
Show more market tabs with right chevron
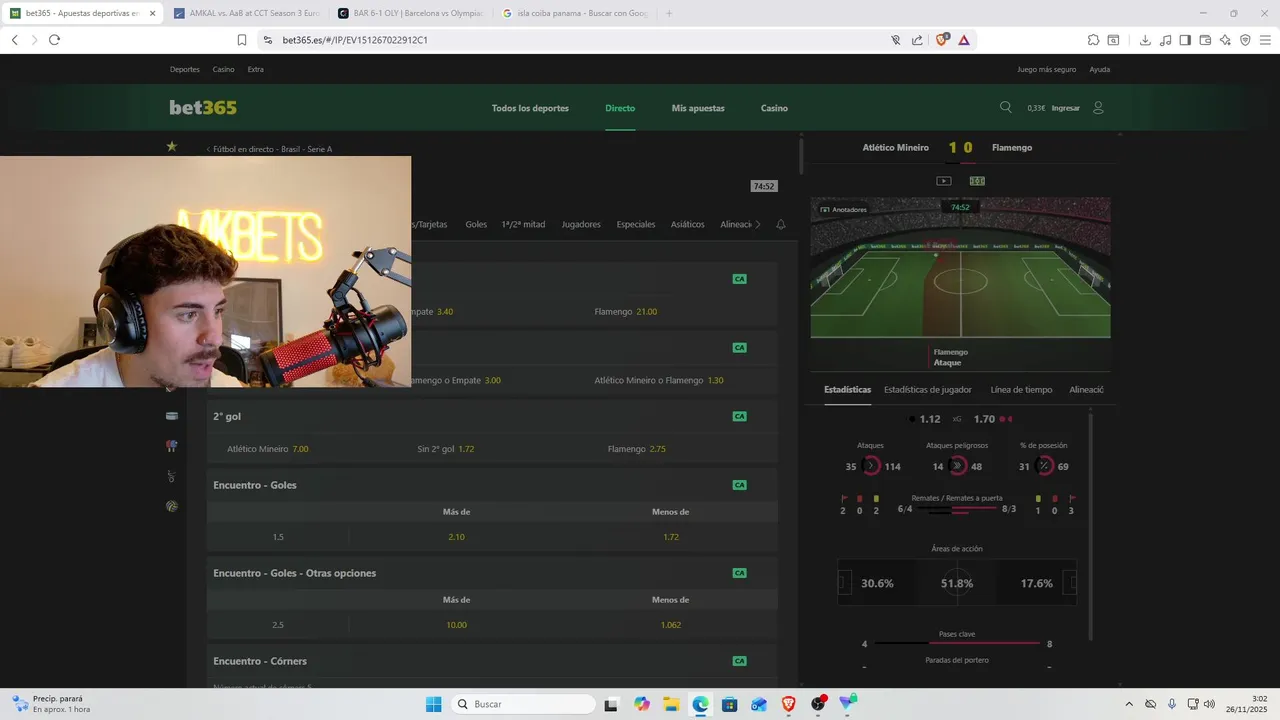758,225
